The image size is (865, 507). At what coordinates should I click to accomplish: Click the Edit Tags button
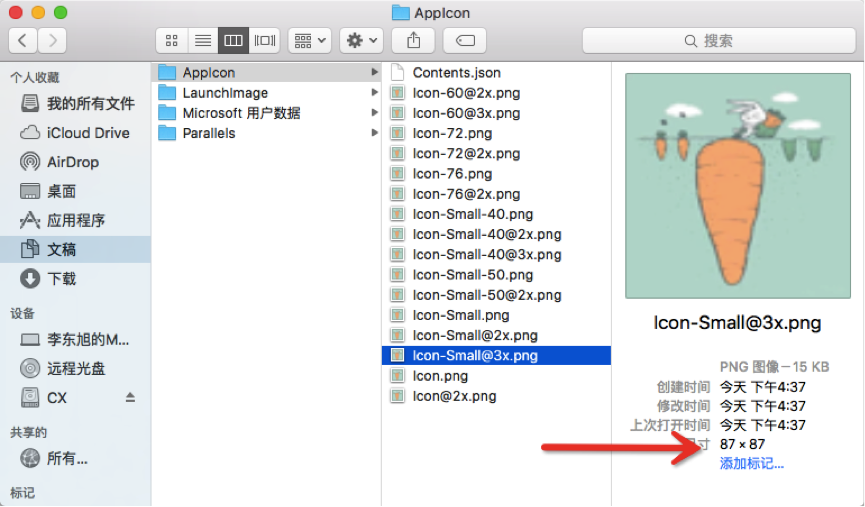pos(464,40)
